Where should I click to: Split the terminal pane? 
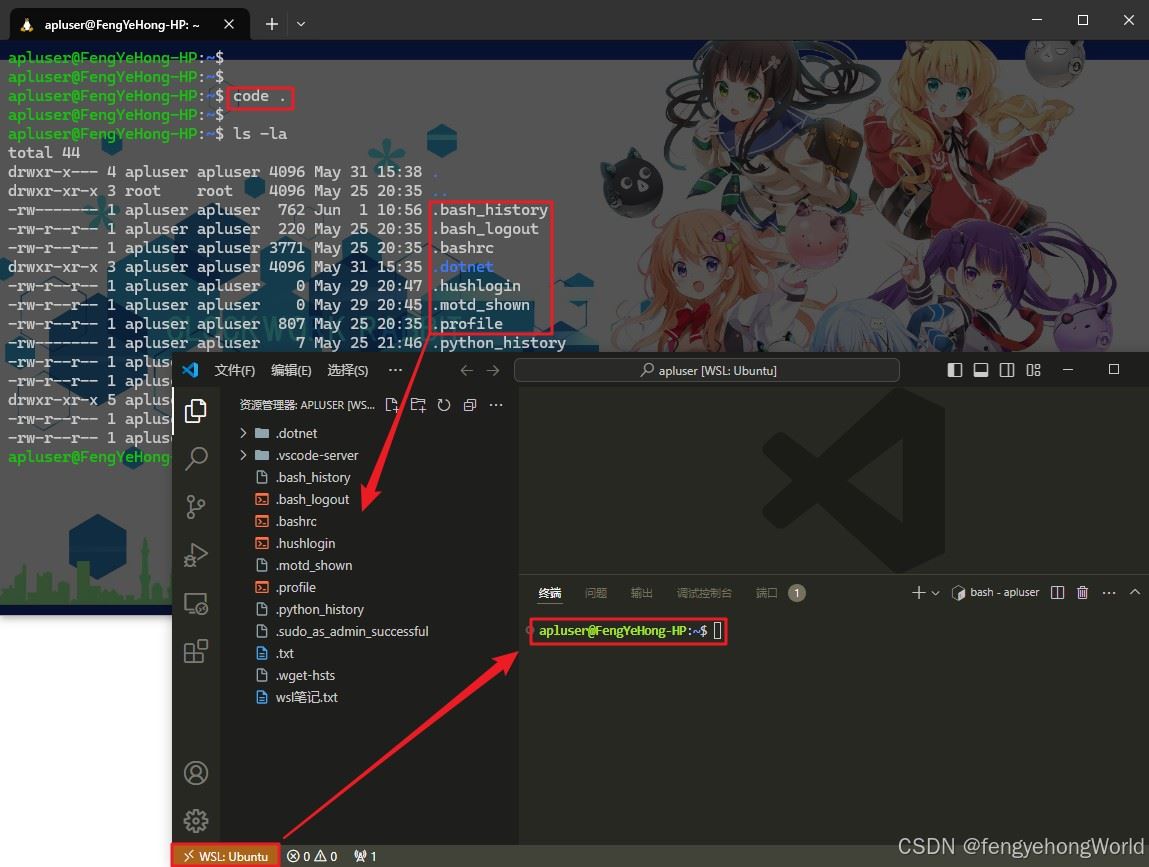point(1057,592)
